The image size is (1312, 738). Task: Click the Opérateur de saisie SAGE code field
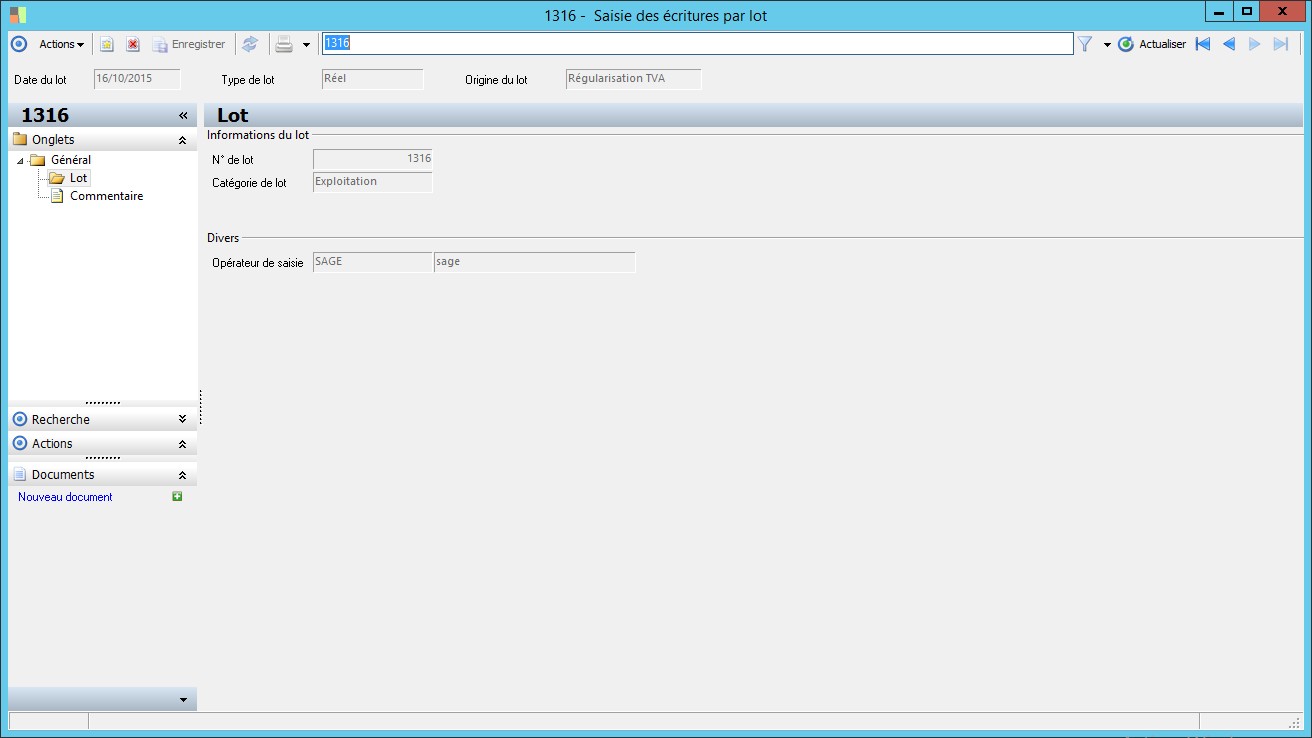373,262
